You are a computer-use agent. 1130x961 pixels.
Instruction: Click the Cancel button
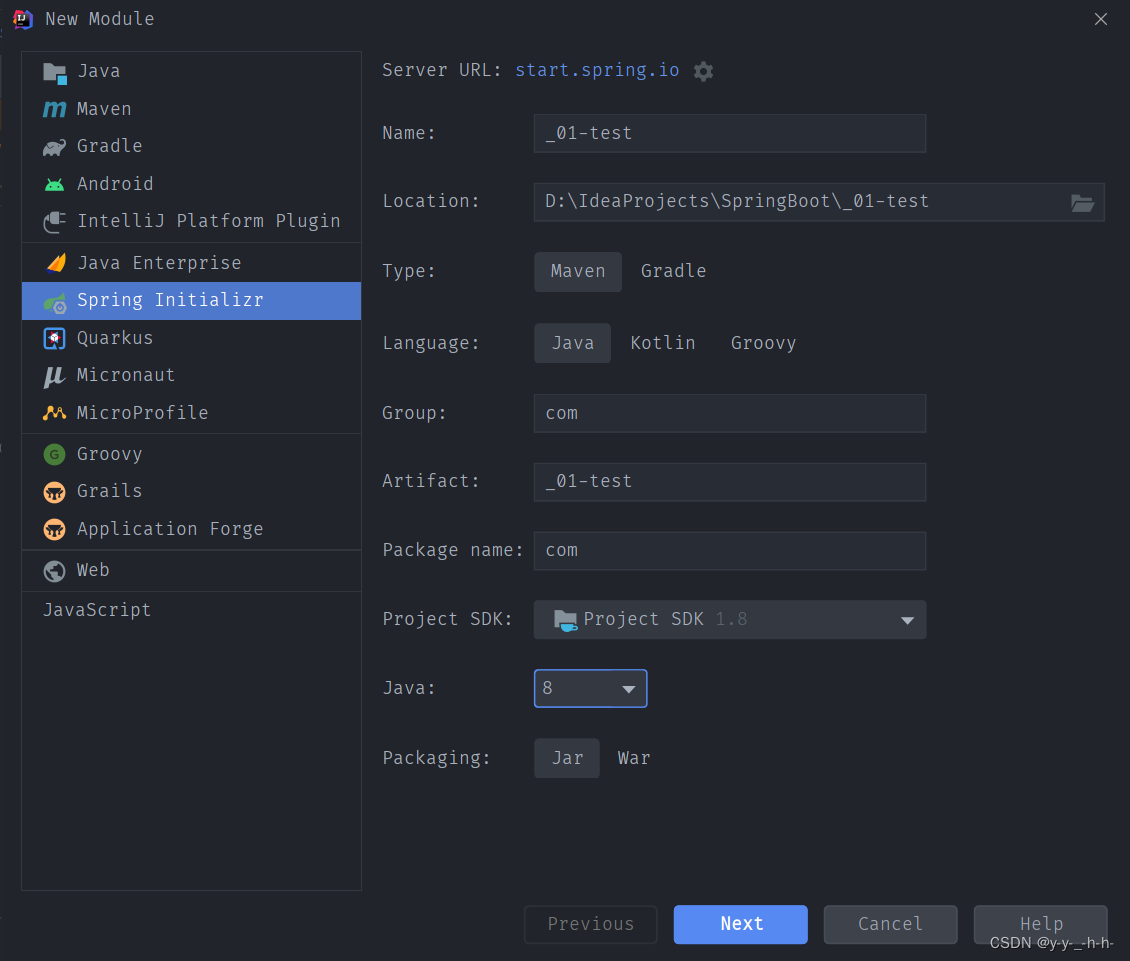click(890, 924)
